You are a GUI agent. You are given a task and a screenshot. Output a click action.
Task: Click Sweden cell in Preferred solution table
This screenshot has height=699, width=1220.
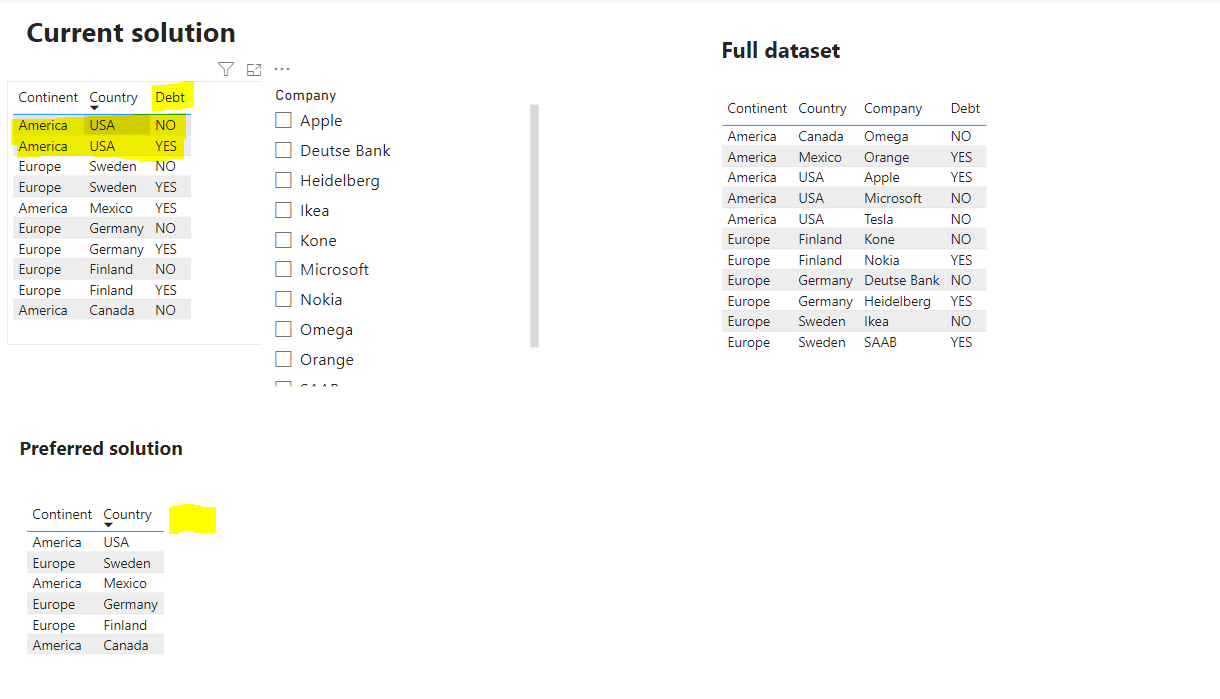point(127,563)
